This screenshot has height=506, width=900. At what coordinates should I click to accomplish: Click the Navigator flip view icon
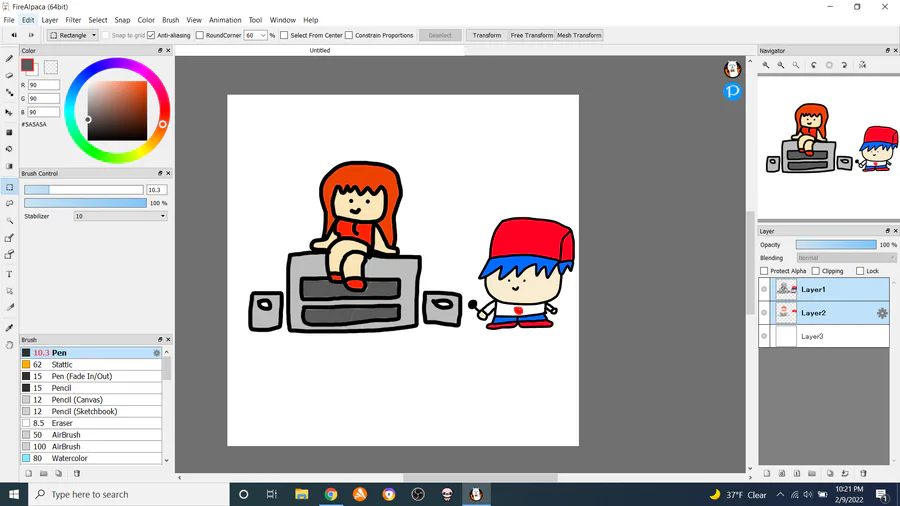[862, 65]
